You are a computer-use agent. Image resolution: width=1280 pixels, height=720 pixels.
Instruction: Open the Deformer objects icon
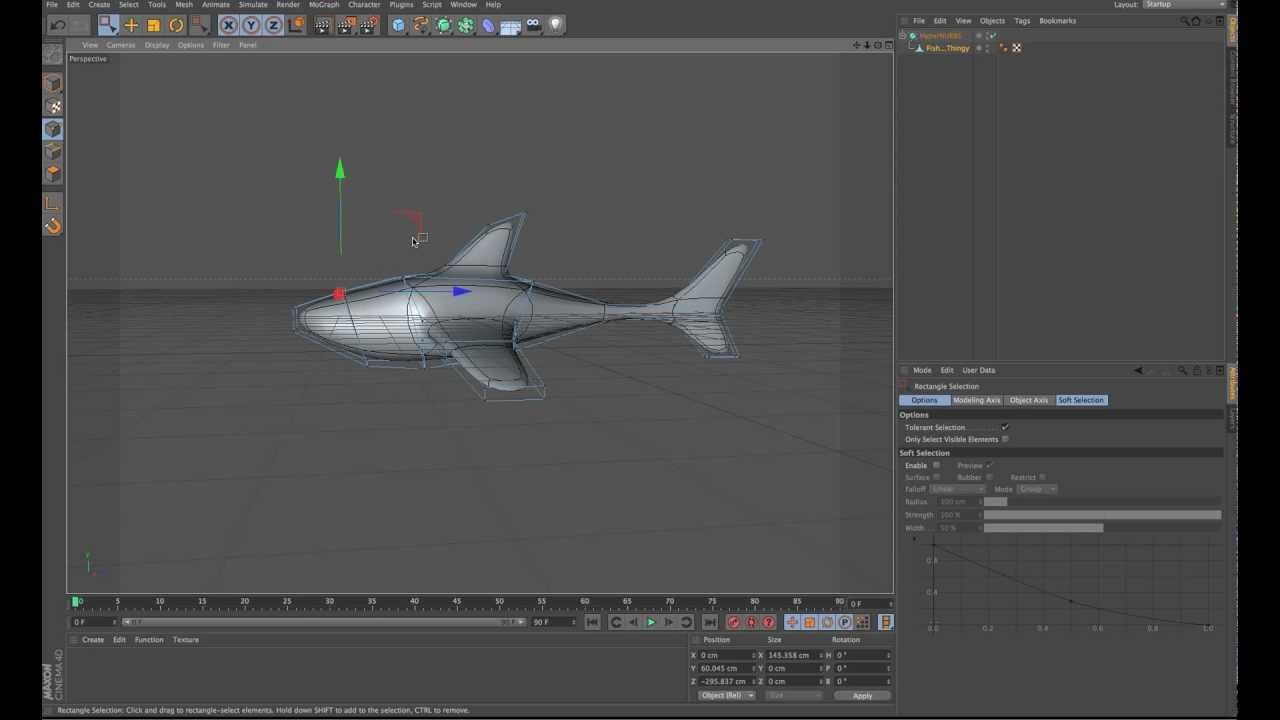click(488, 25)
